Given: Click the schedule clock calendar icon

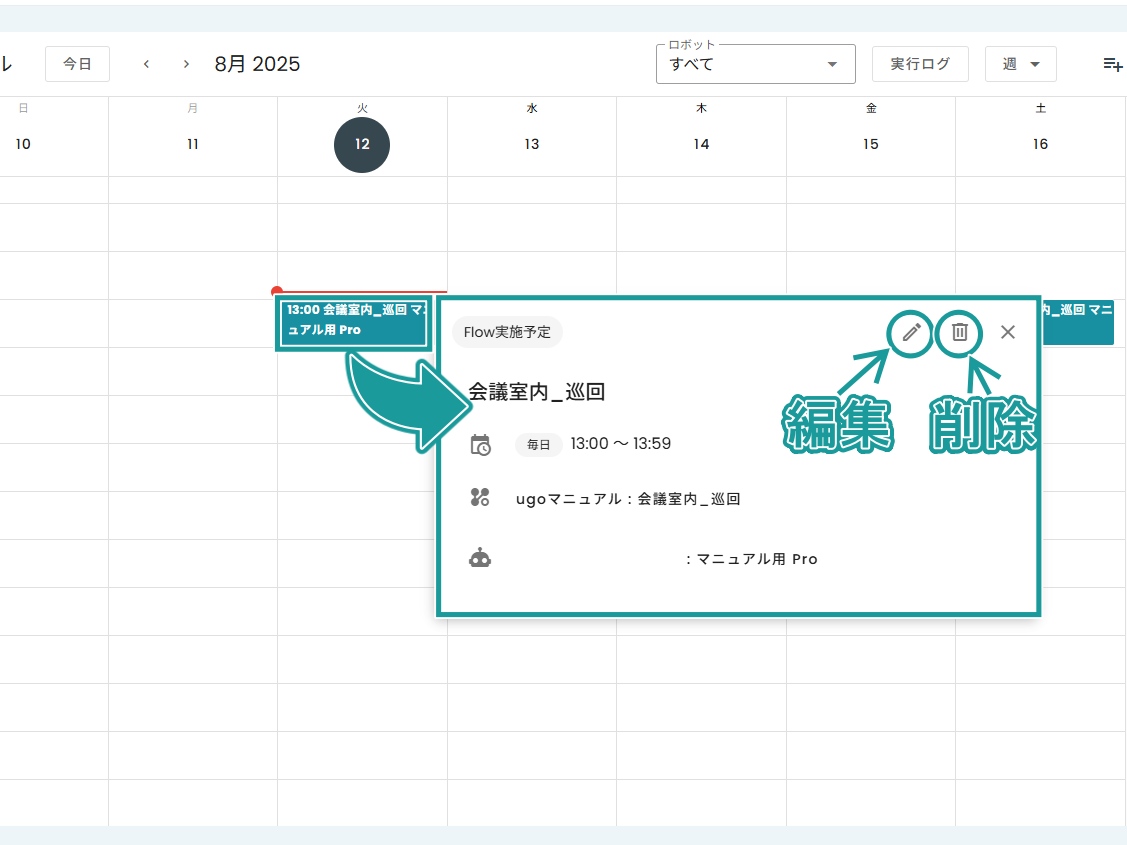Looking at the screenshot, I should coord(480,445).
